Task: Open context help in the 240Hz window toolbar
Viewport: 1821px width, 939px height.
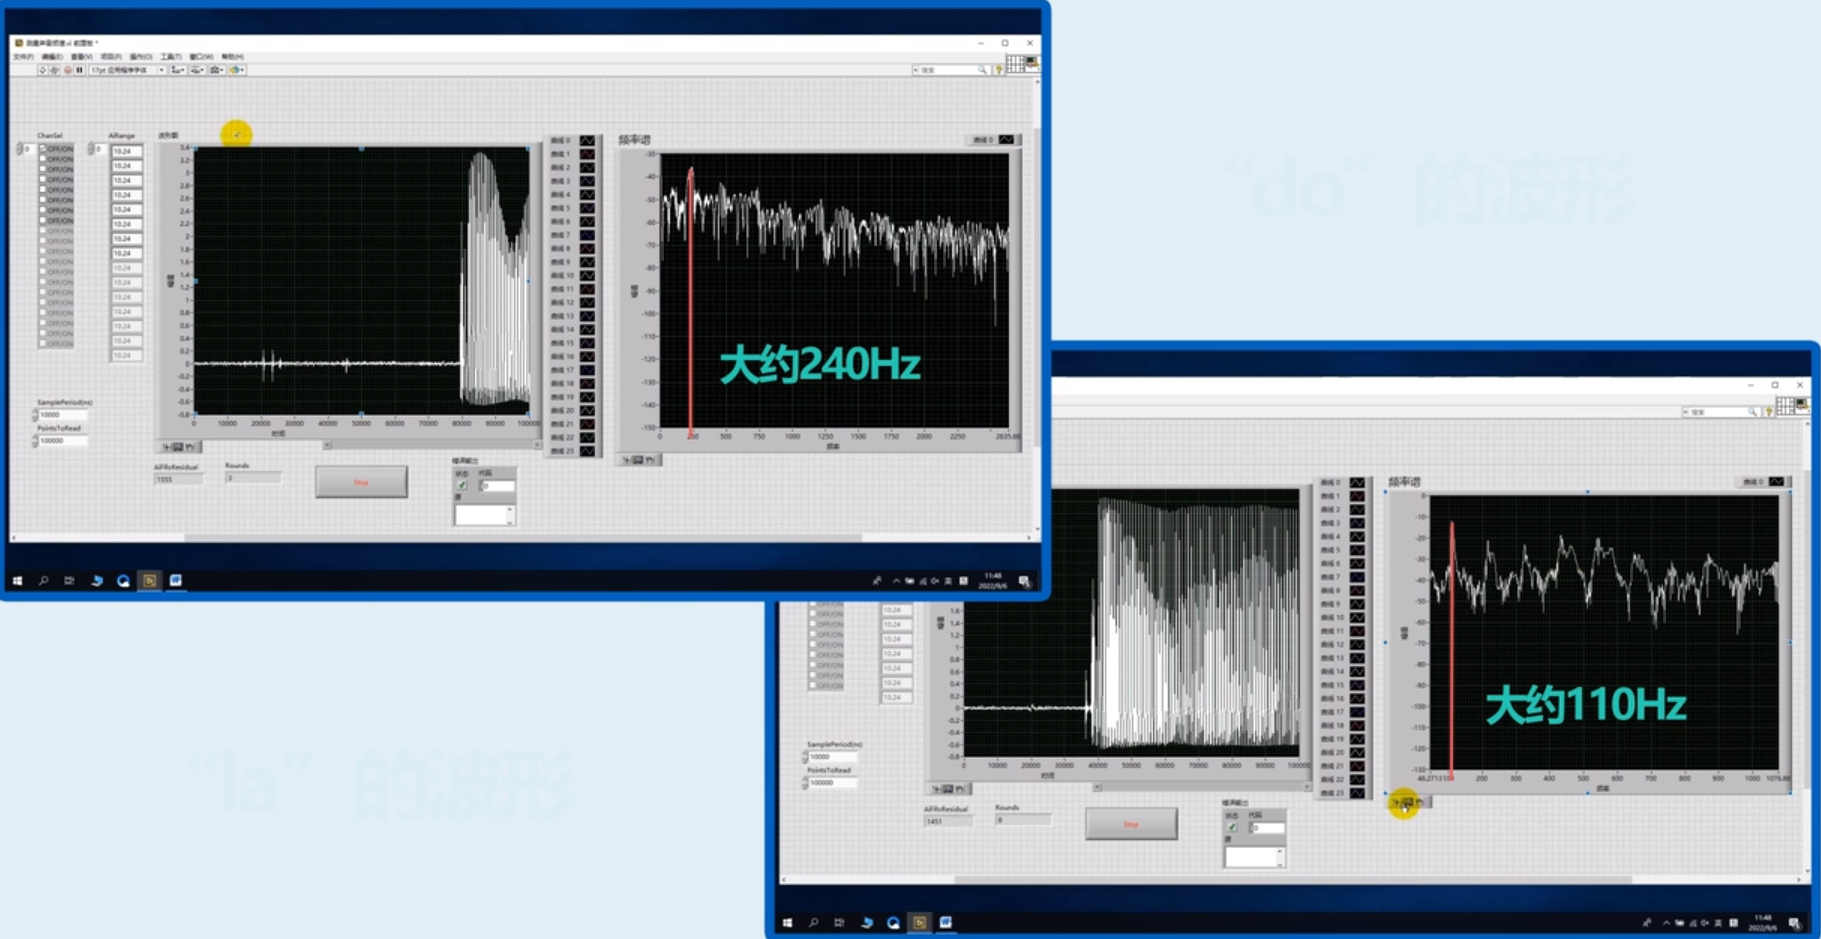Action: point(998,70)
